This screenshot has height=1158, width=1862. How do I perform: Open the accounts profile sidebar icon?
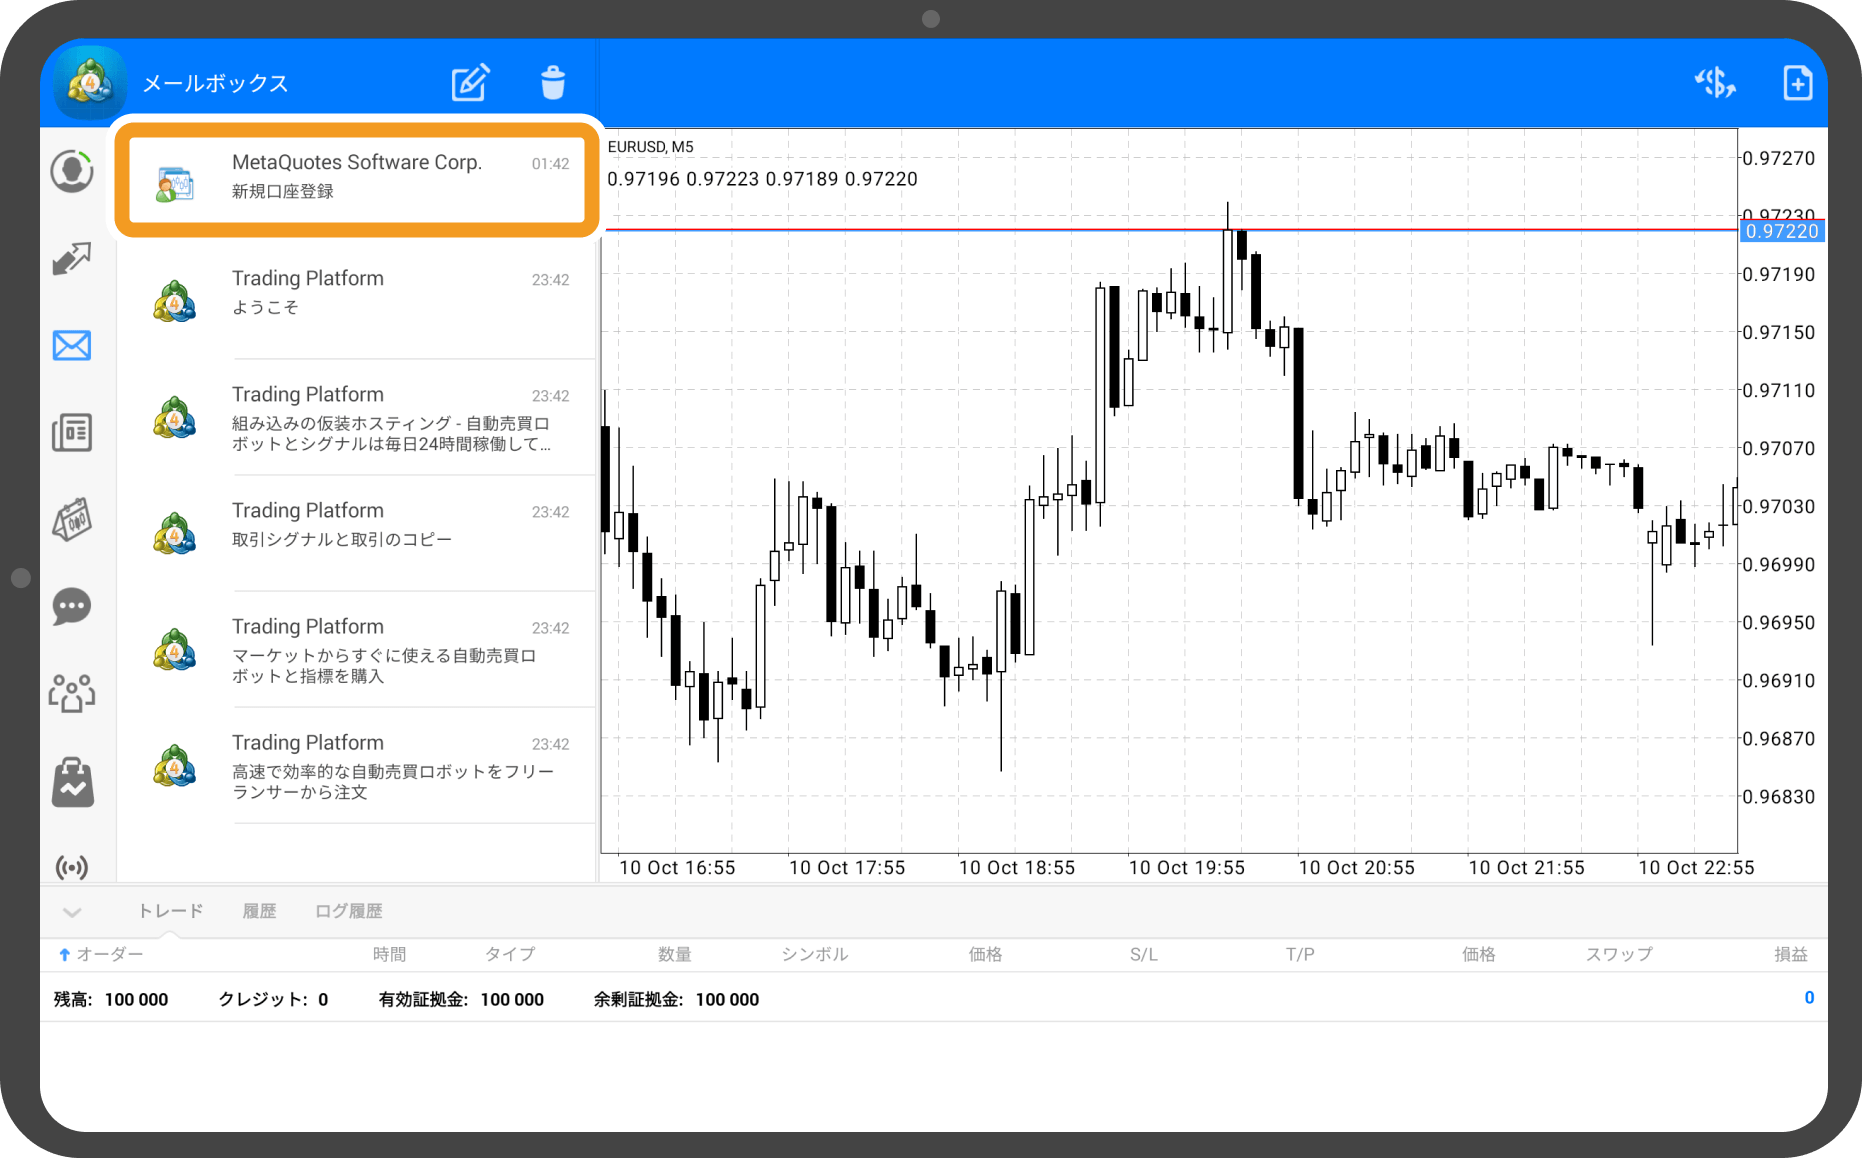[x=72, y=172]
